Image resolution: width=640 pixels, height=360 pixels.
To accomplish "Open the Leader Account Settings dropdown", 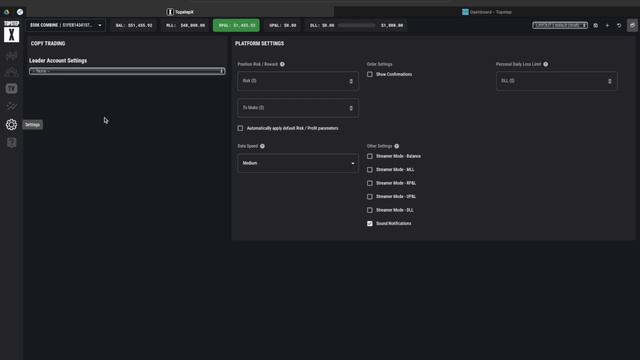I will [127, 71].
